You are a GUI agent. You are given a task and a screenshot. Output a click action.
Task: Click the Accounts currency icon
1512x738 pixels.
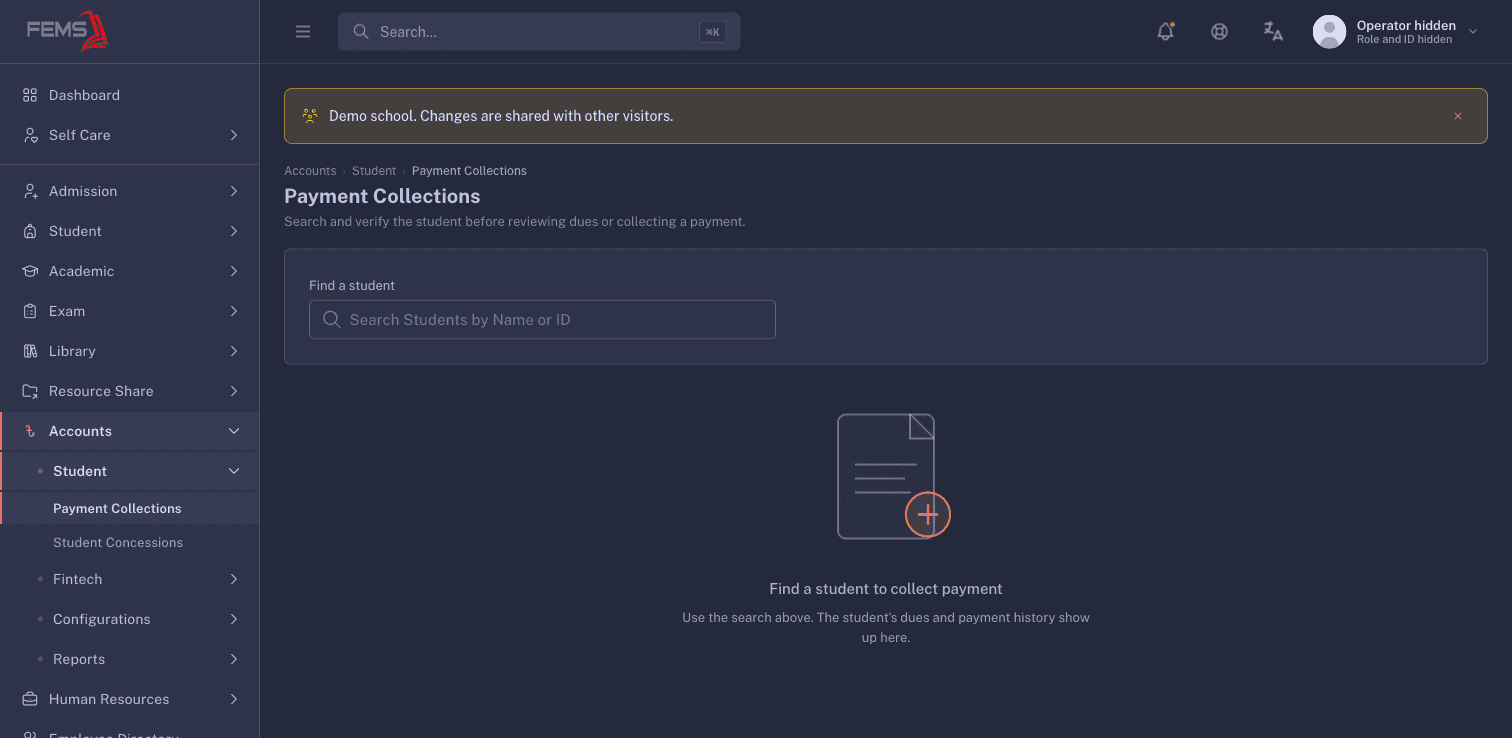pos(30,431)
